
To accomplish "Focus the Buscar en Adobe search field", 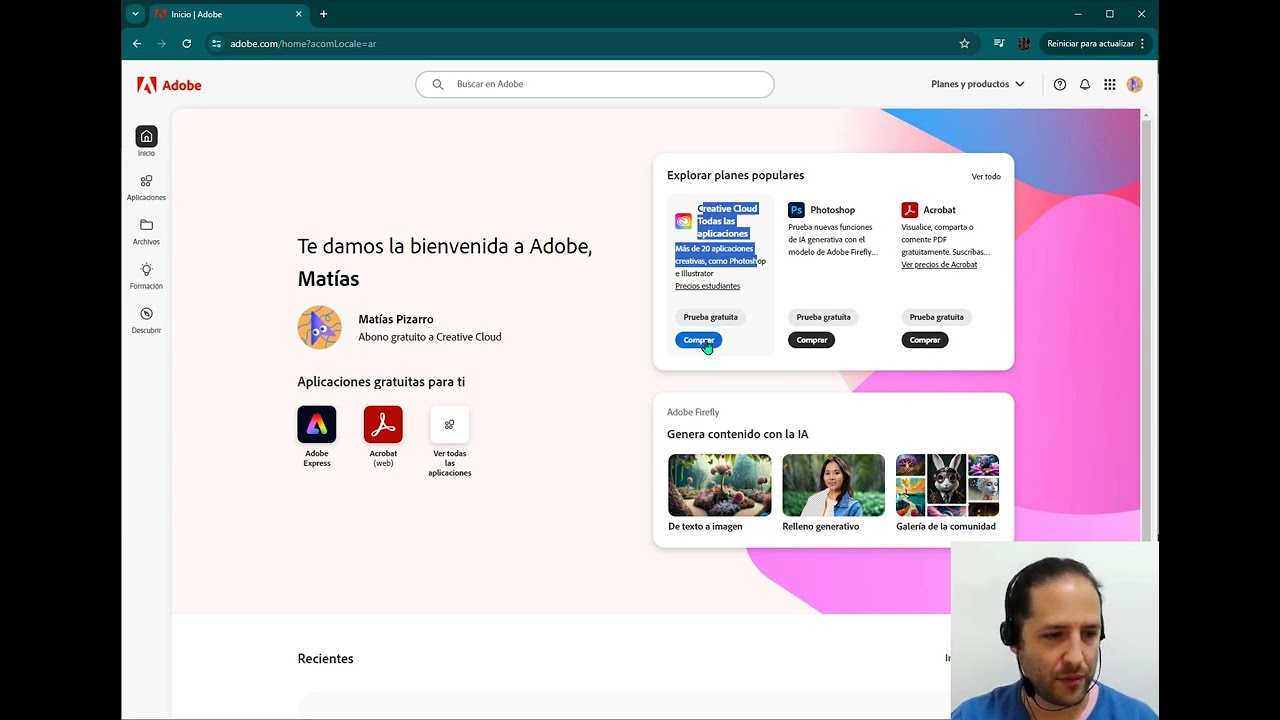I will 595,84.
